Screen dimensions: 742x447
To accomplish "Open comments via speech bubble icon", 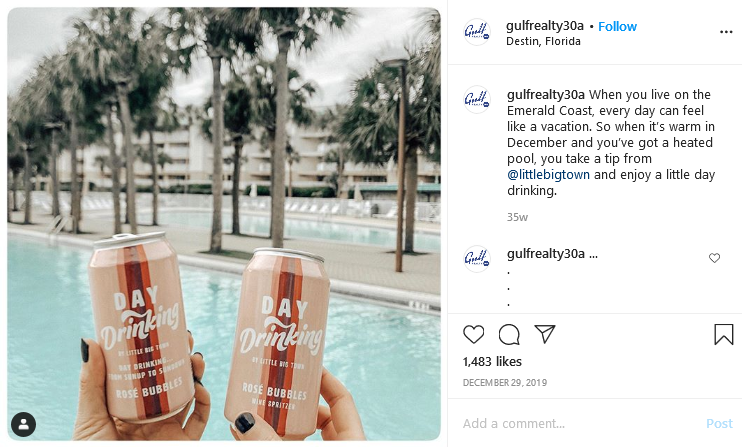I will click(x=509, y=334).
